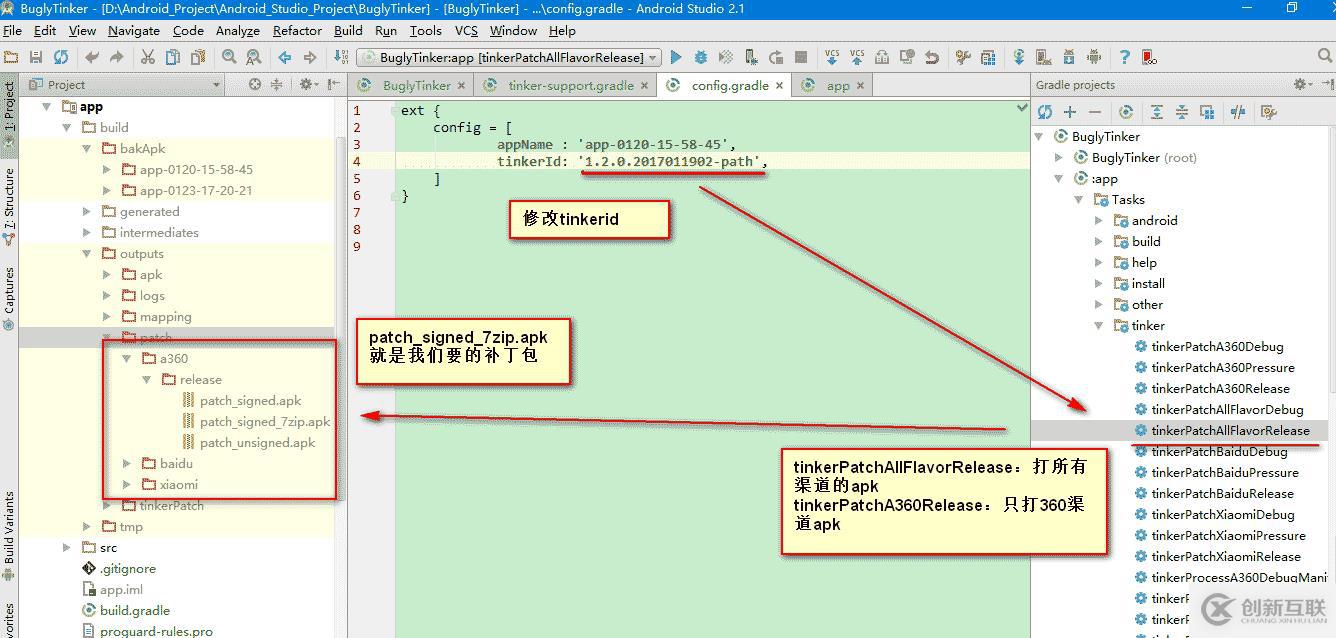Viewport: 1336px width, 638px height.
Task: Expand the baidu patch folder
Action: (127, 464)
